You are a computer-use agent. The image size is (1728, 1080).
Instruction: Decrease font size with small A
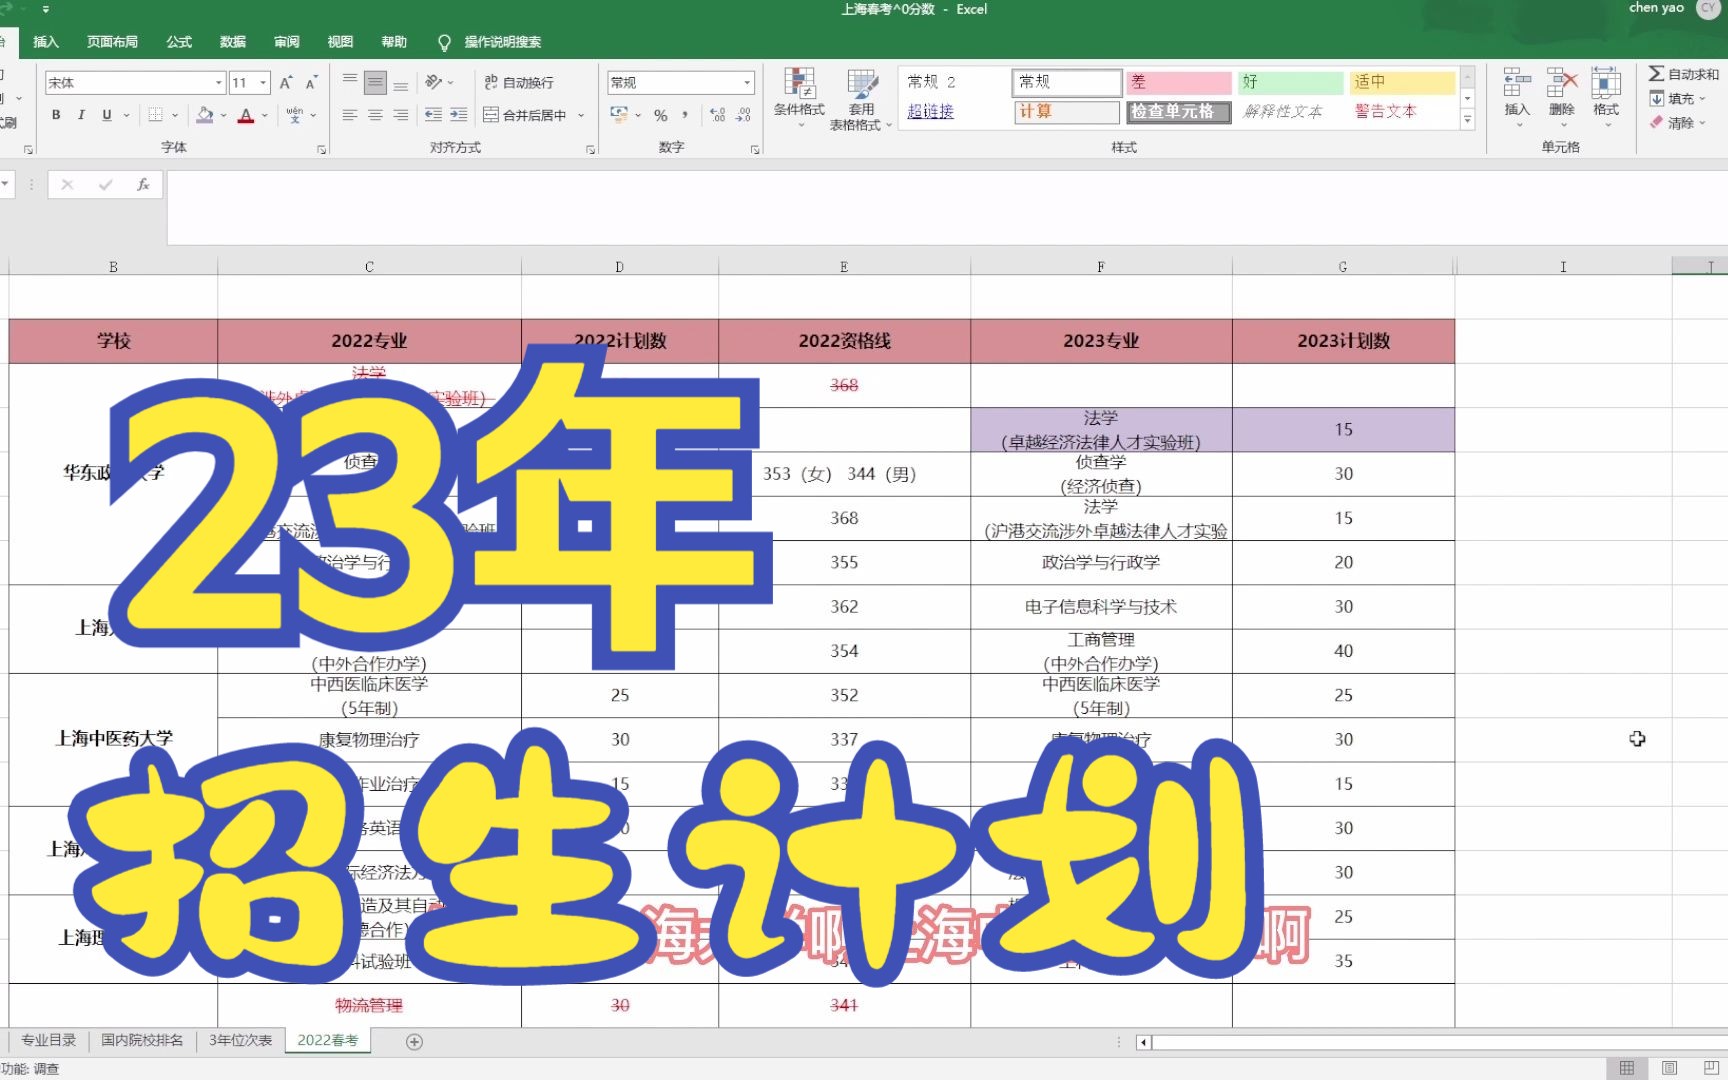311,82
